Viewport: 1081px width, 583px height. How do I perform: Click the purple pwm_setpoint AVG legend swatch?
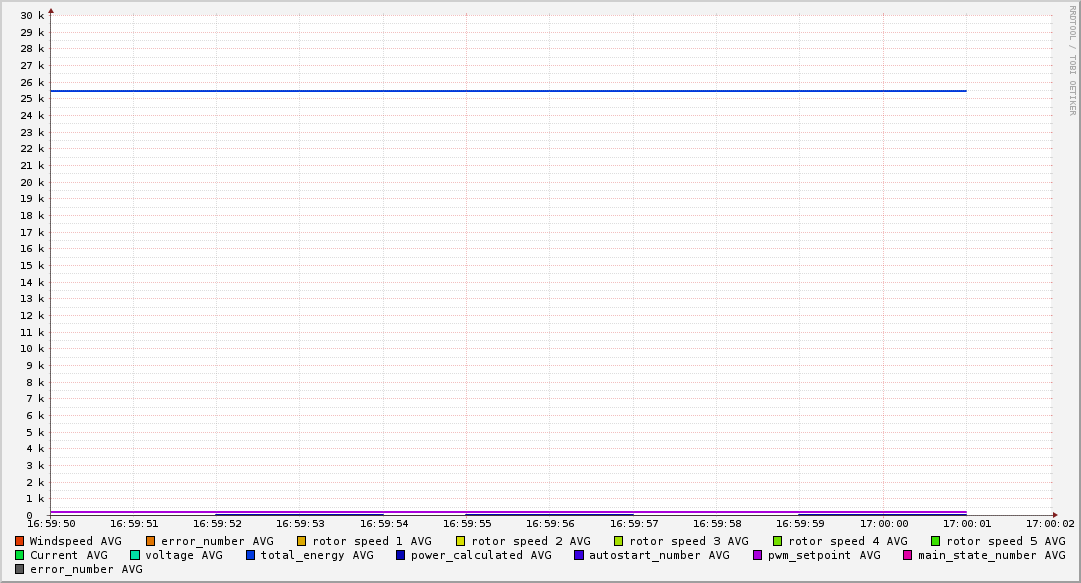coord(757,555)
